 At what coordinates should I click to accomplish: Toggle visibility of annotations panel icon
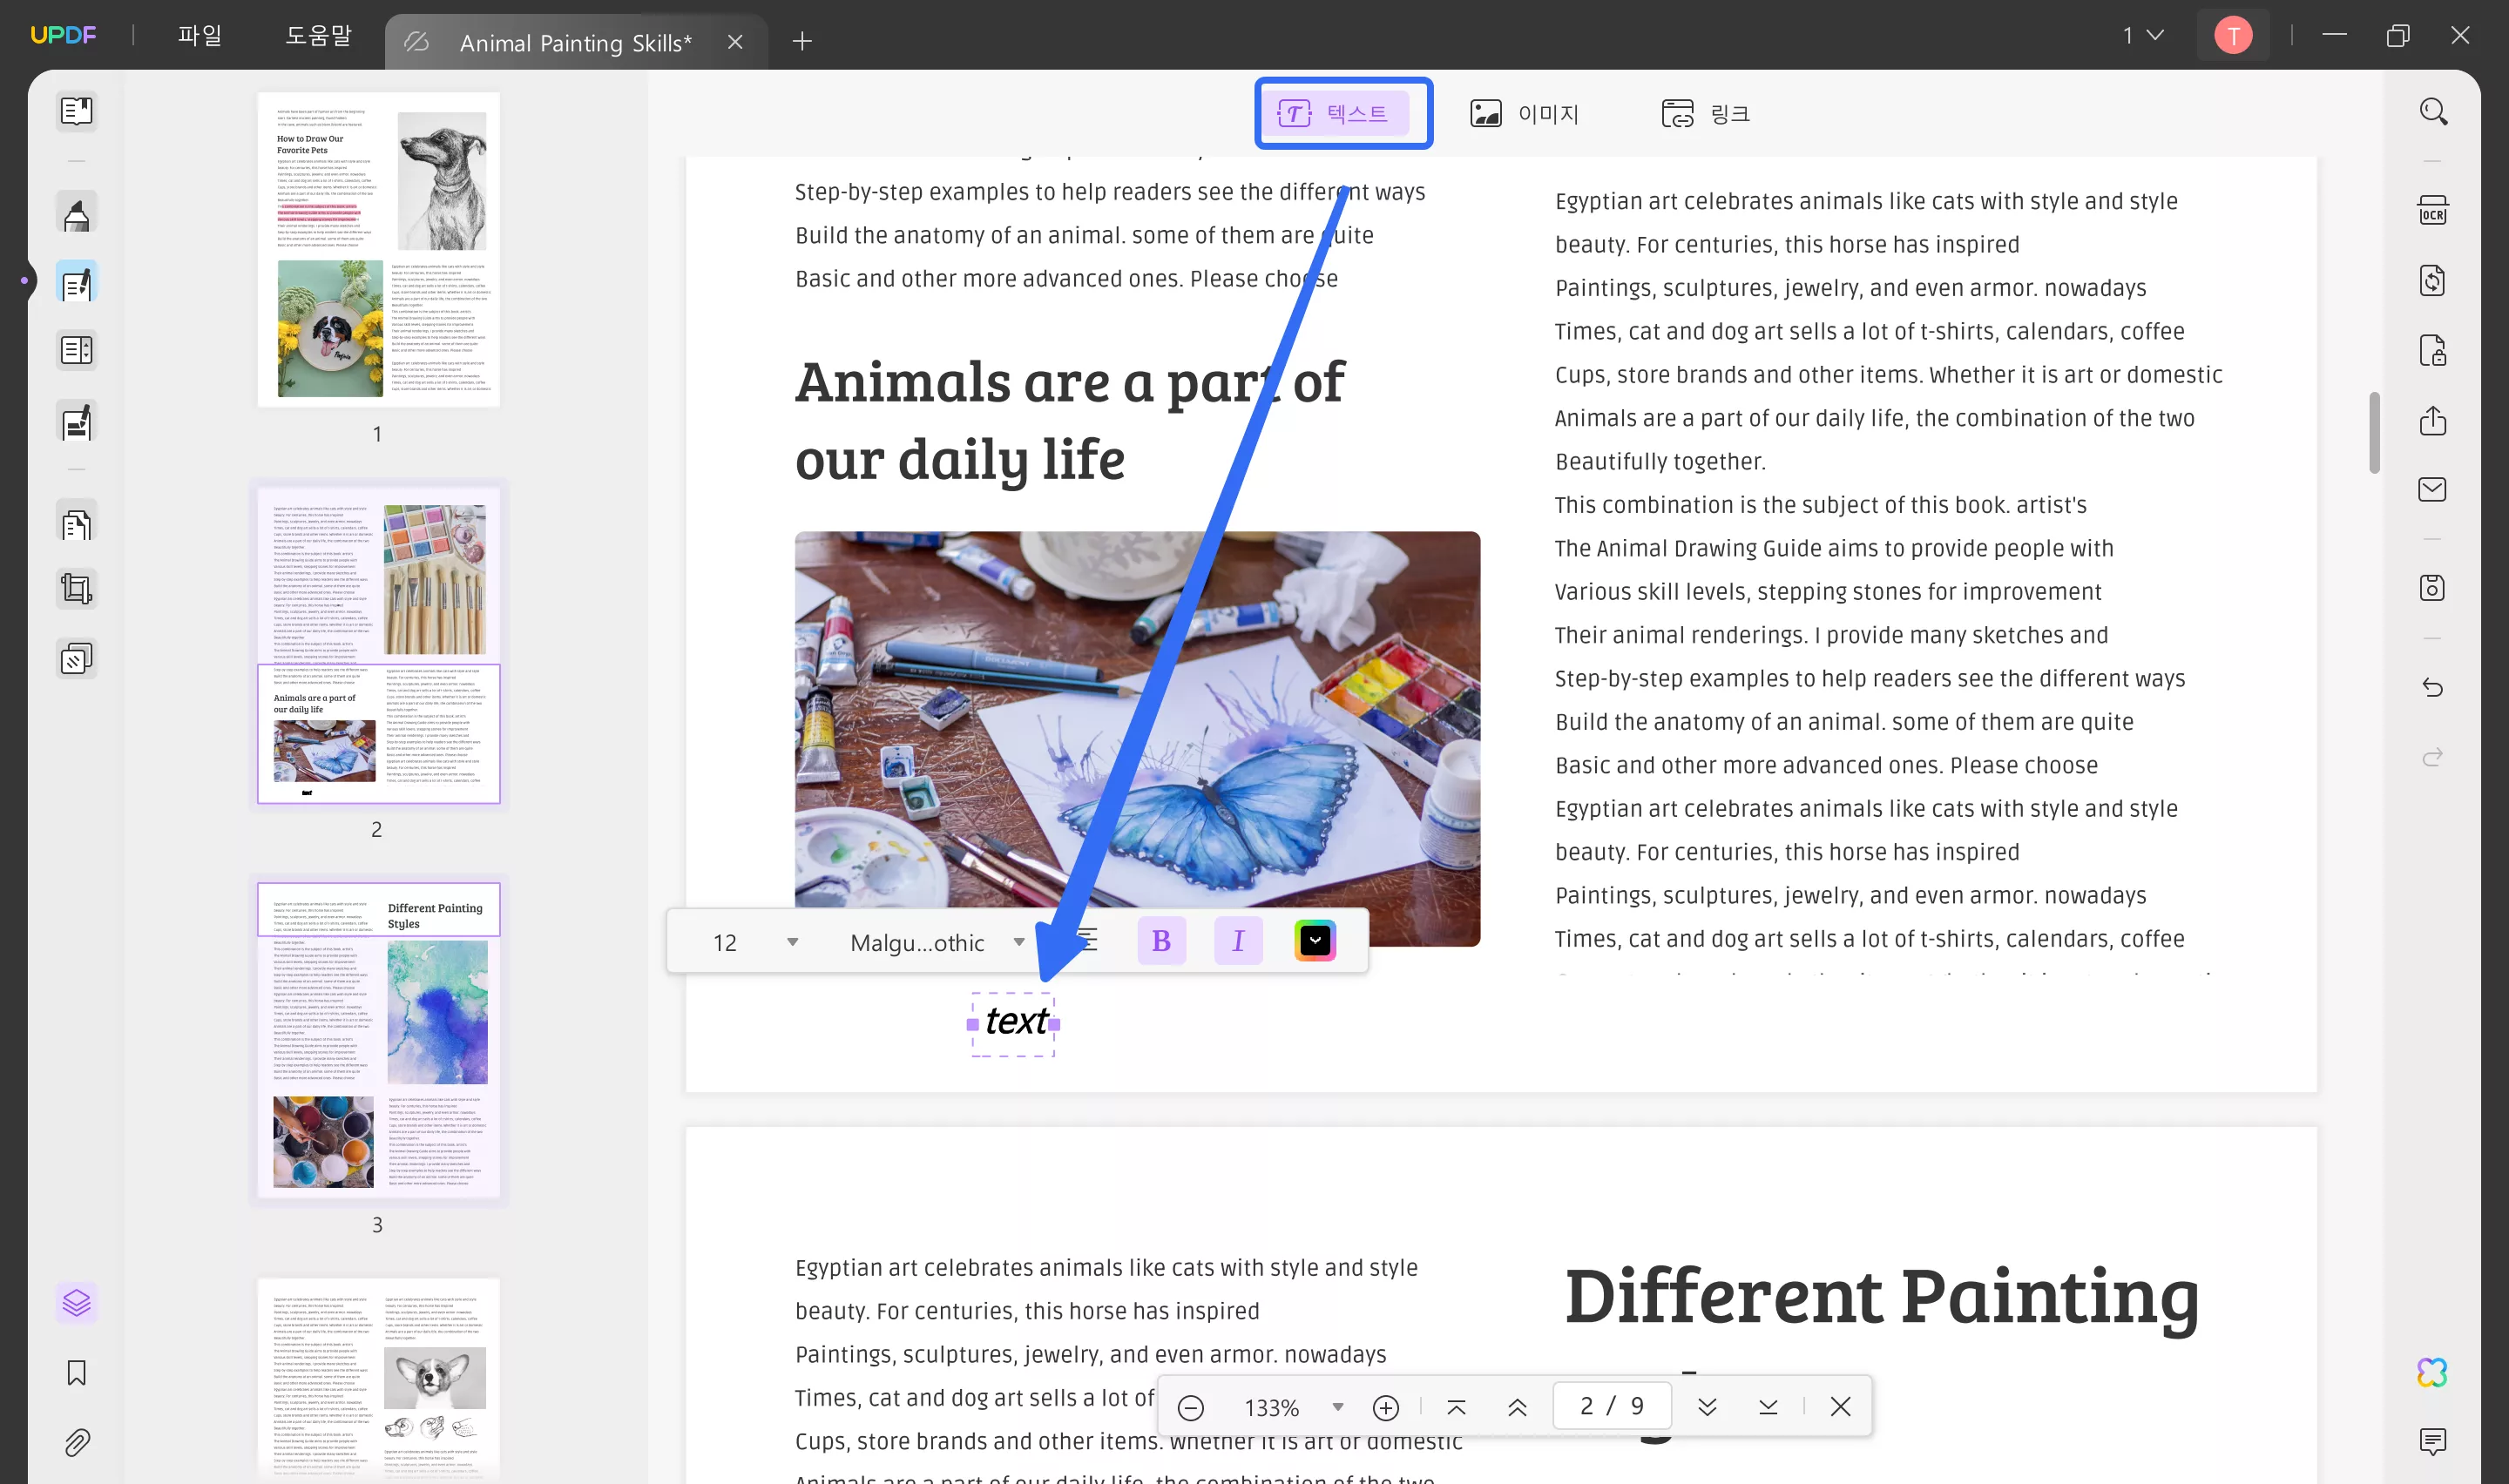coord(76,1304)
